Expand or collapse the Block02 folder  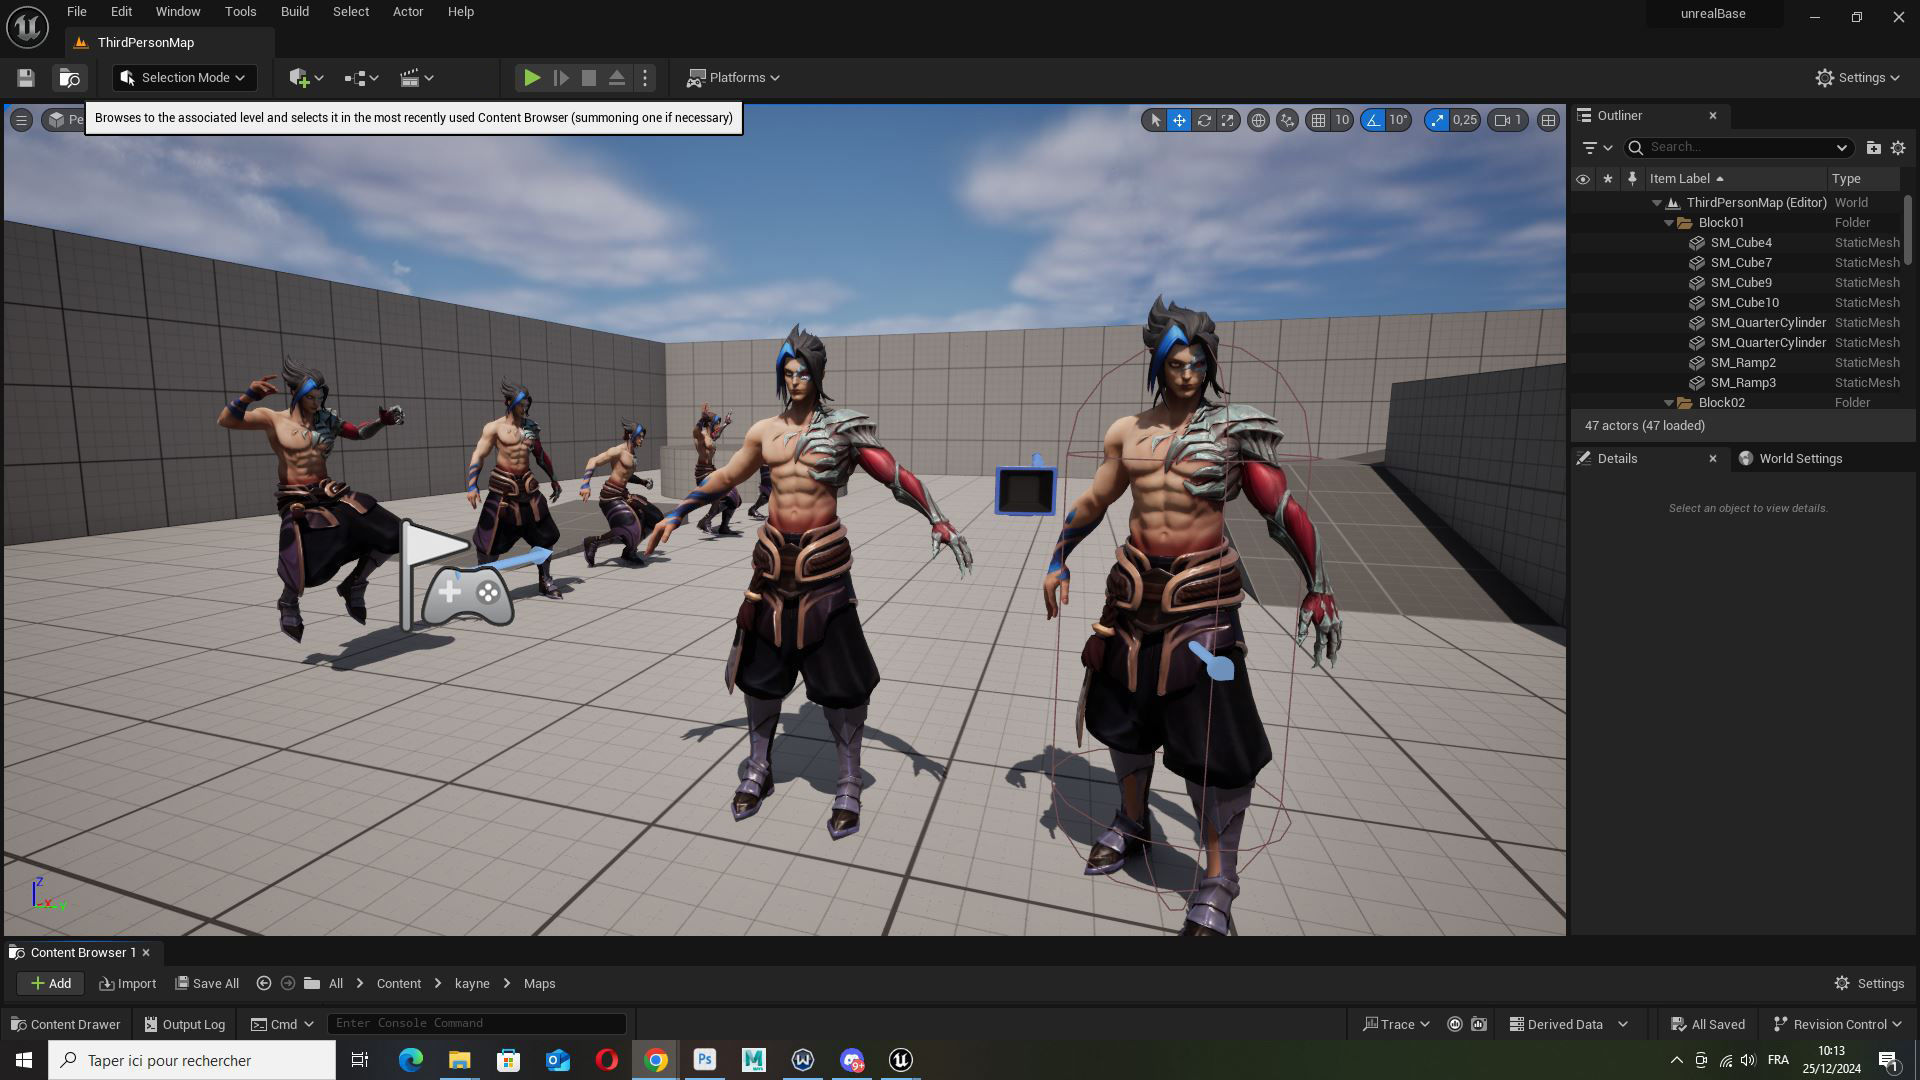pyautogui.click(x=1669, y=403)
